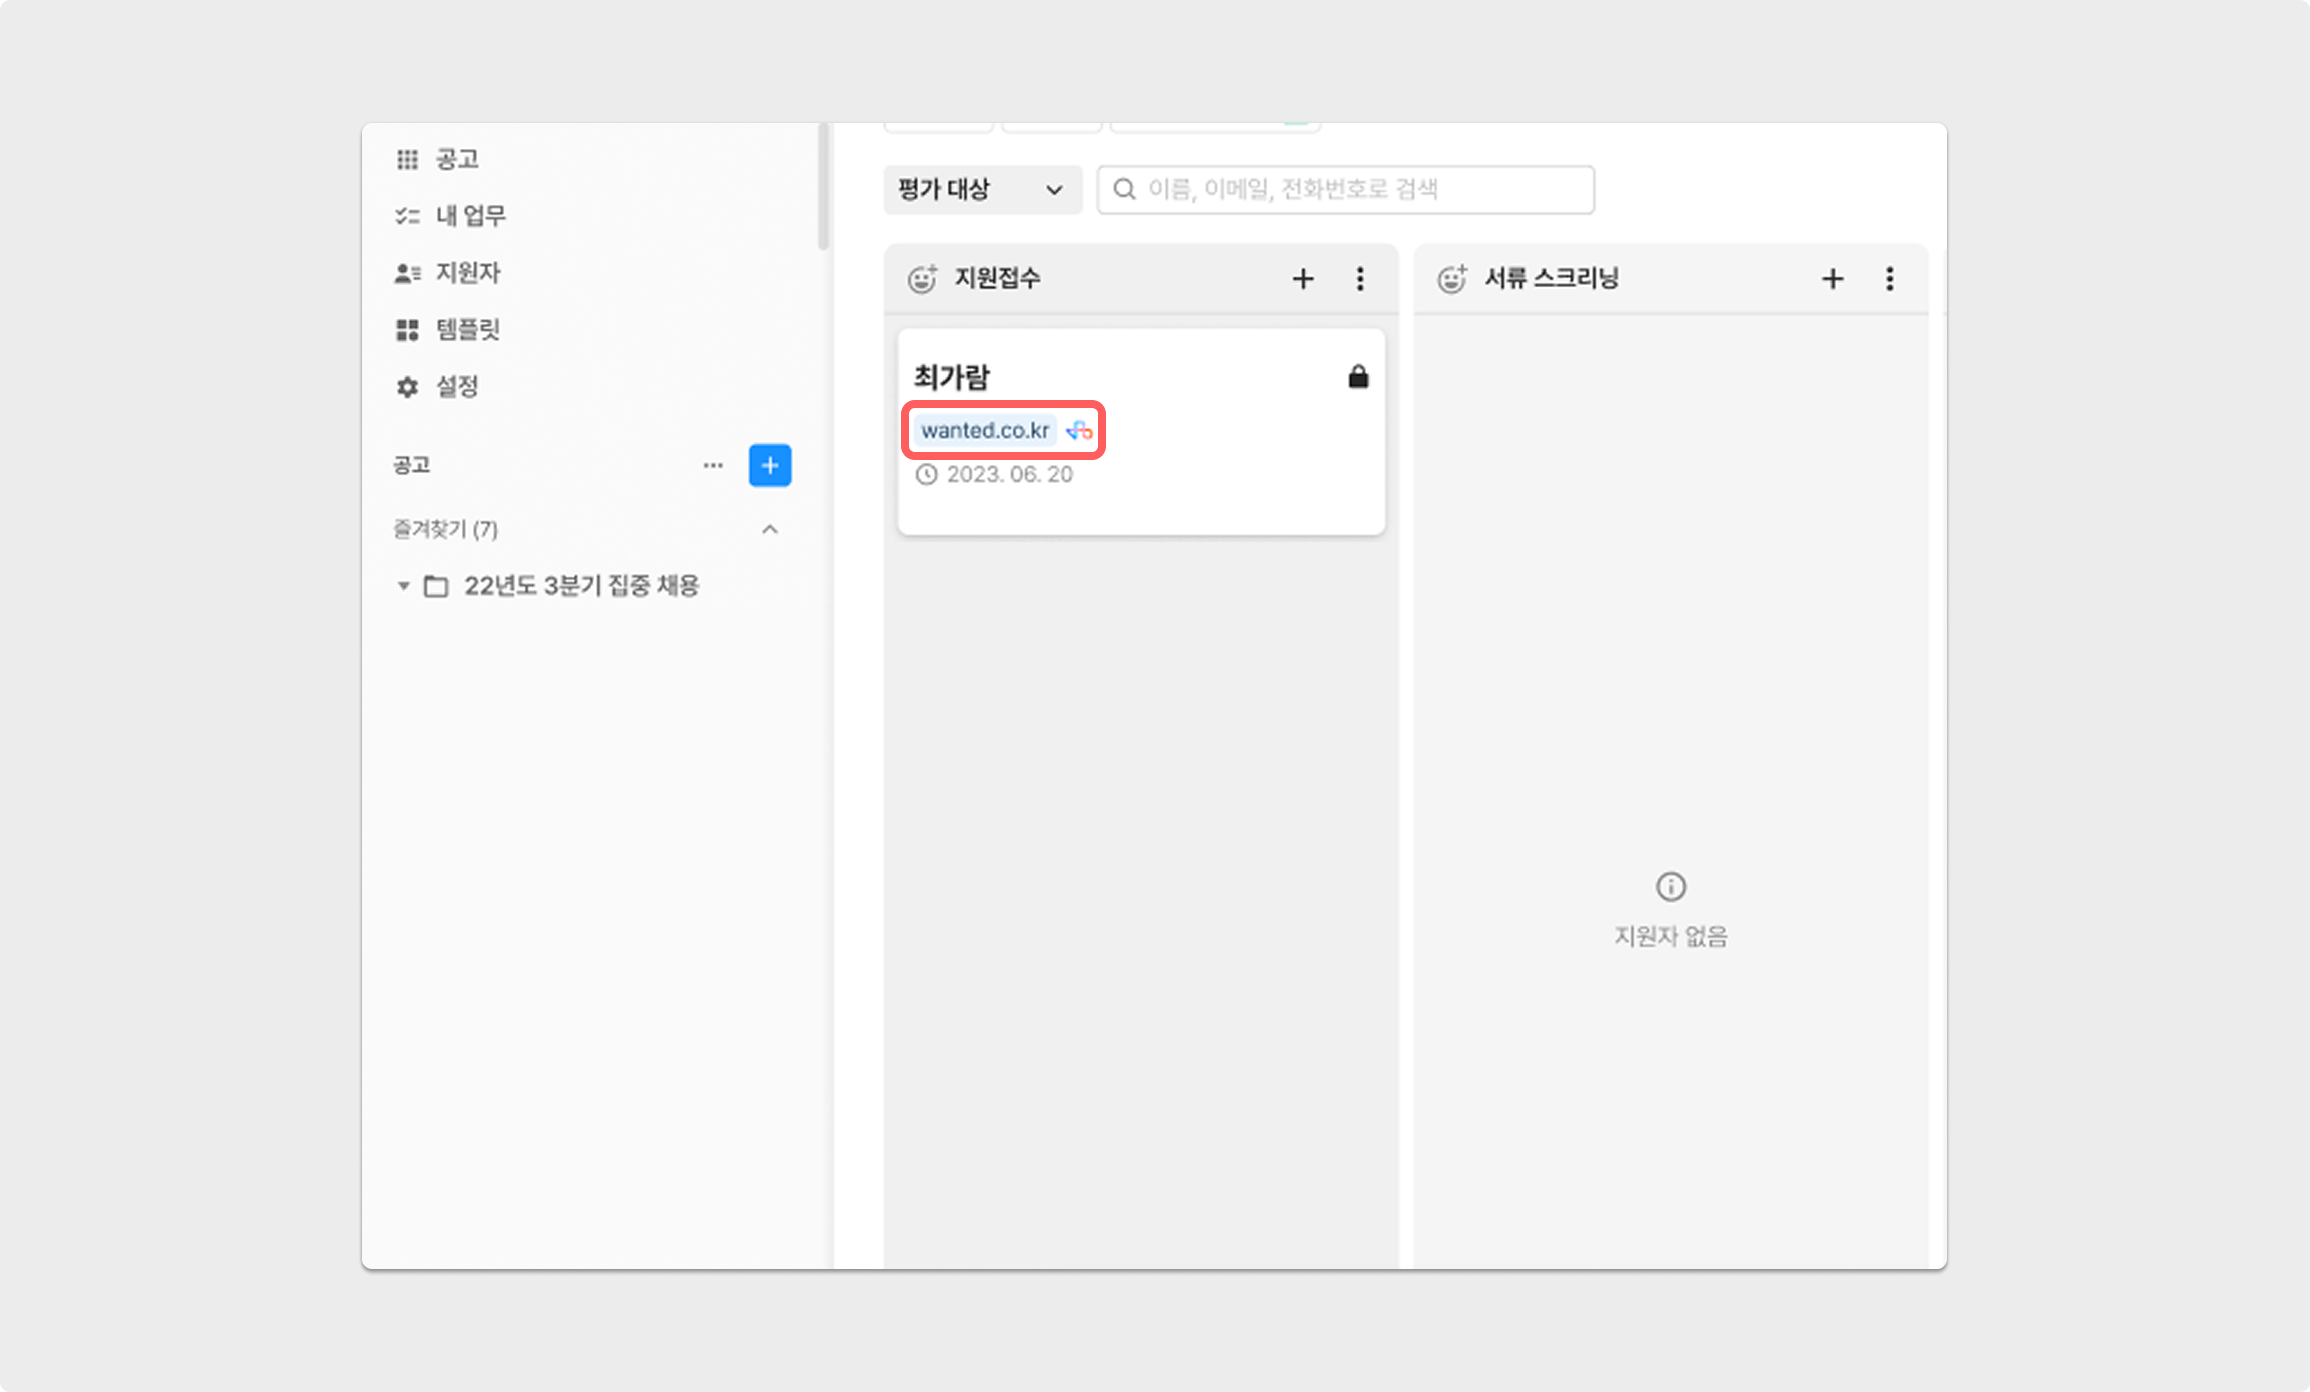Open 설정 via the gear icon
Viewport: 2310px width, 1392px height.
(x=407, y=387)
